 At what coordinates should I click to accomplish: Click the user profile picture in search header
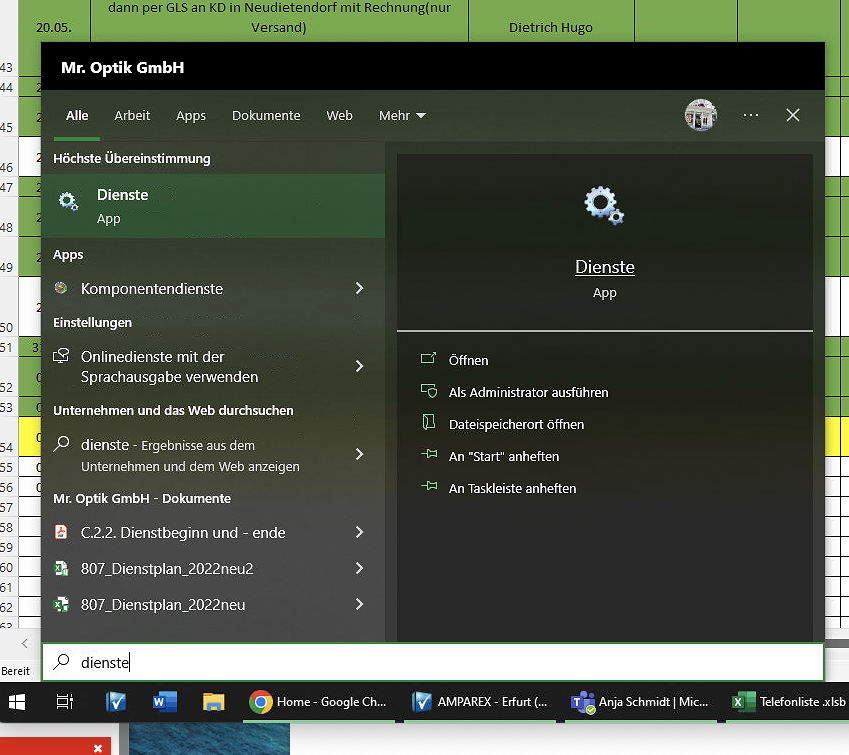701,115
